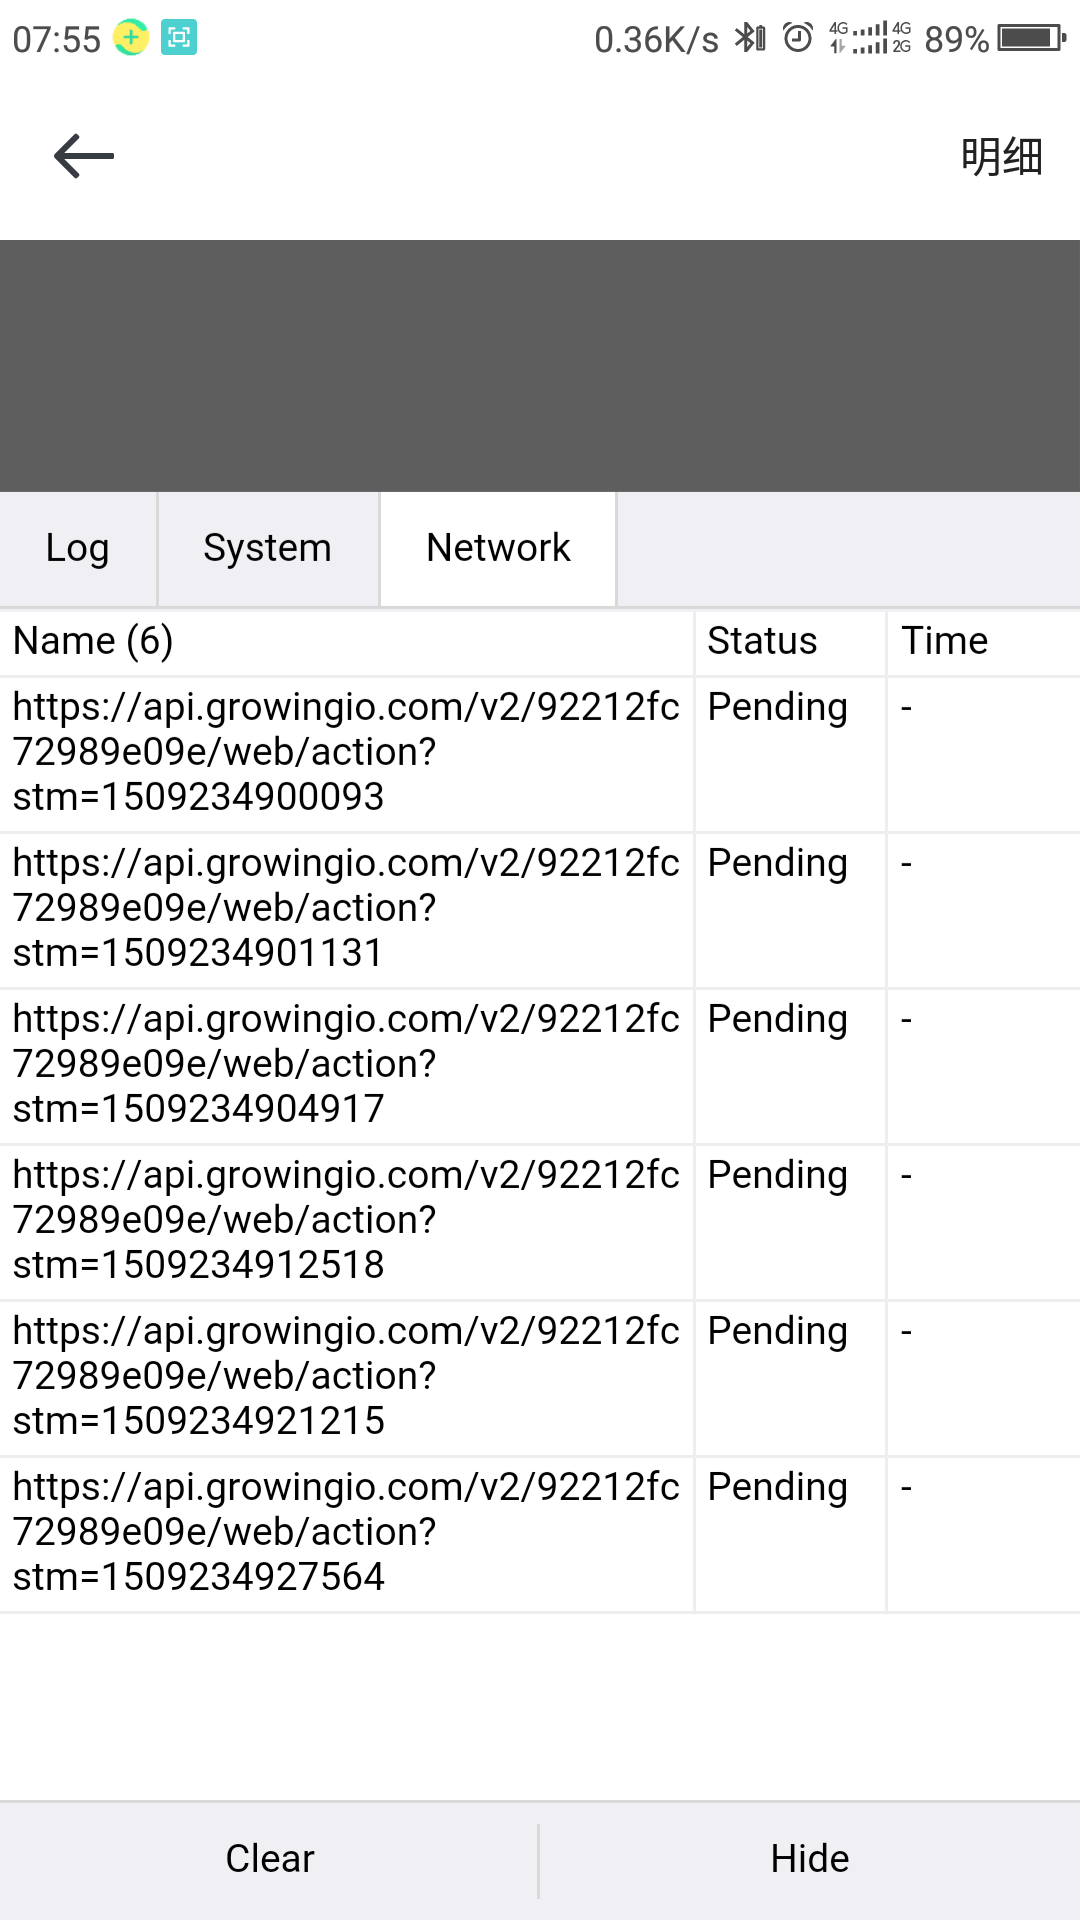Screen dimensions: 1080x1920
Task: Switch to the Log tab
Action: (78, 549)
